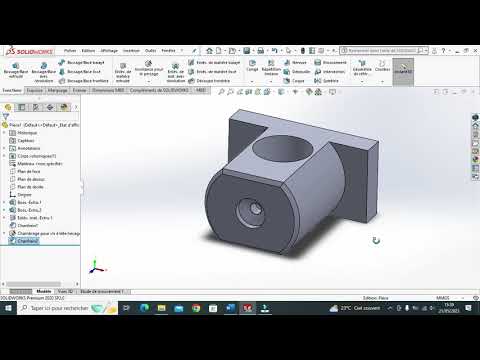Click the Undo arrow icon
The height and width of the screenshot is (360, 480).
275,51
